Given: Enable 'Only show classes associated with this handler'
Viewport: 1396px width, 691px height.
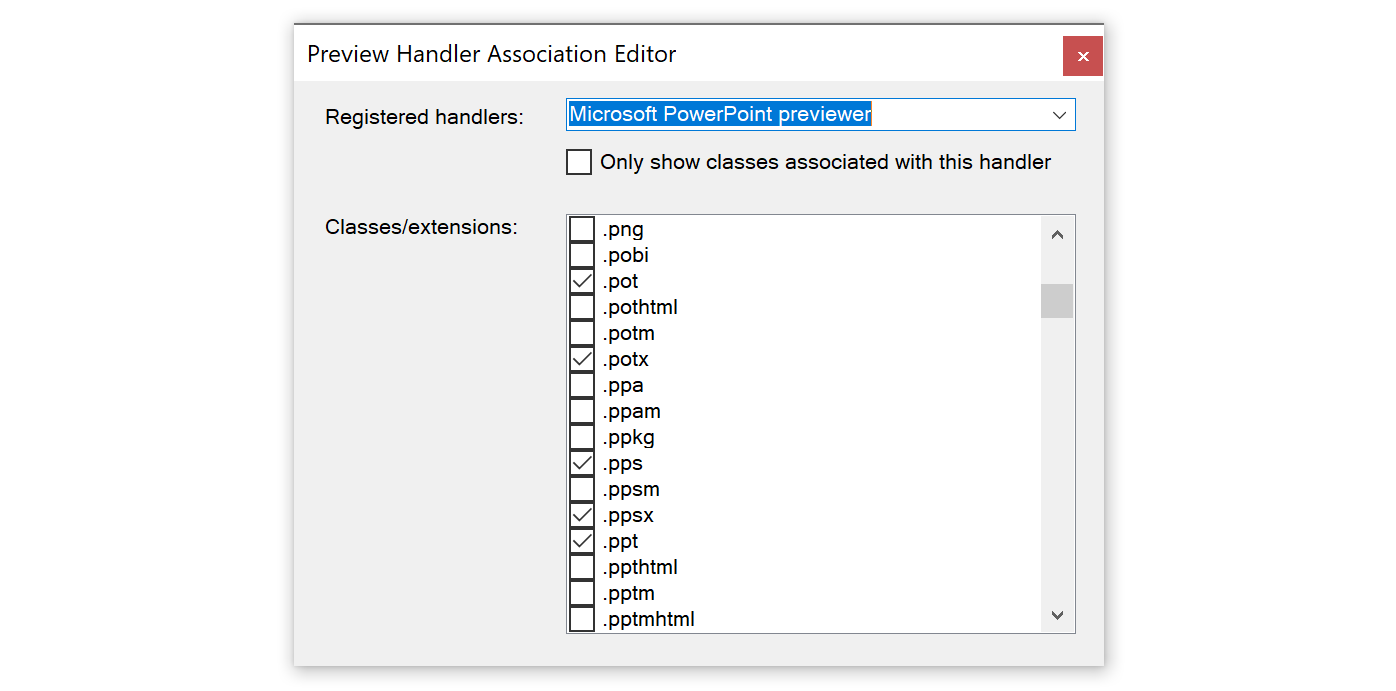Looking at the screenshot, I should coord(578,161).
